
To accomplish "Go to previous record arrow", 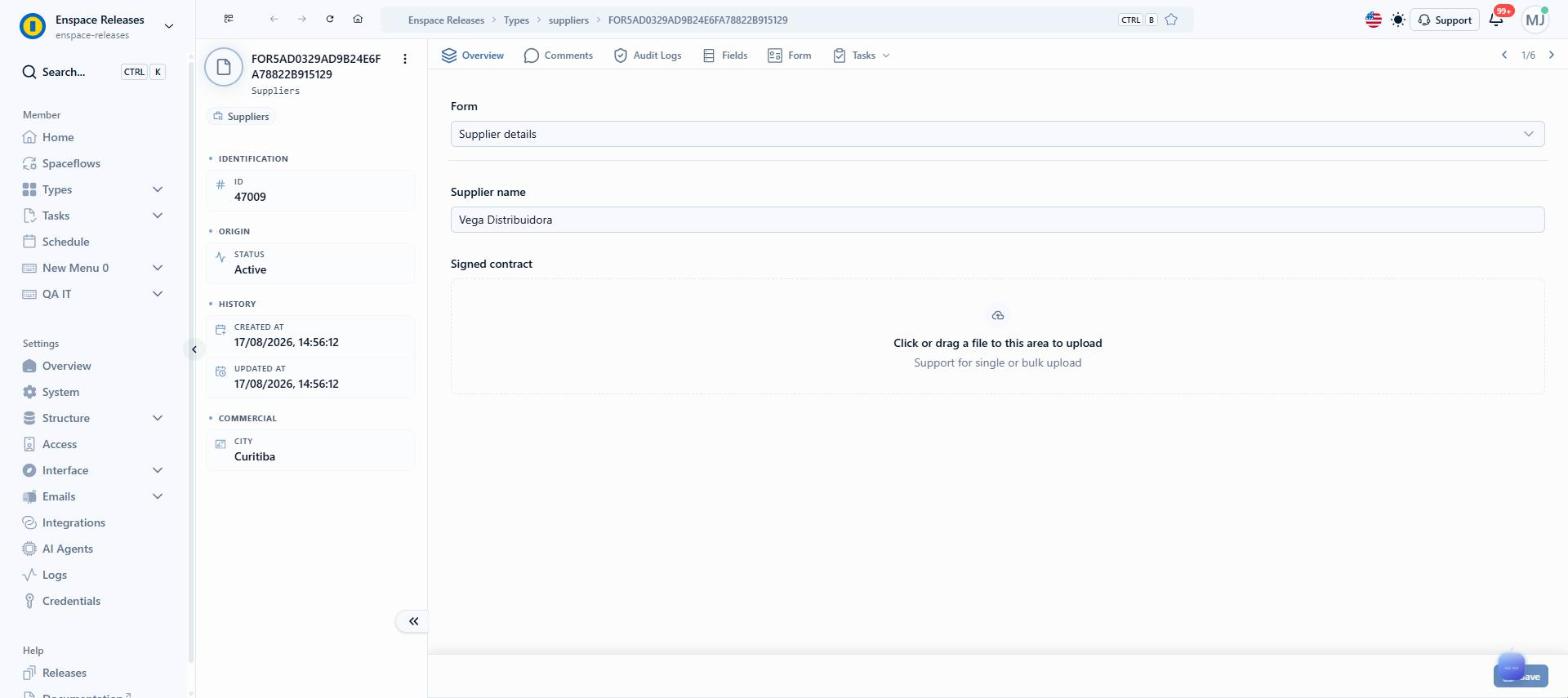I will pos(1504,55).
